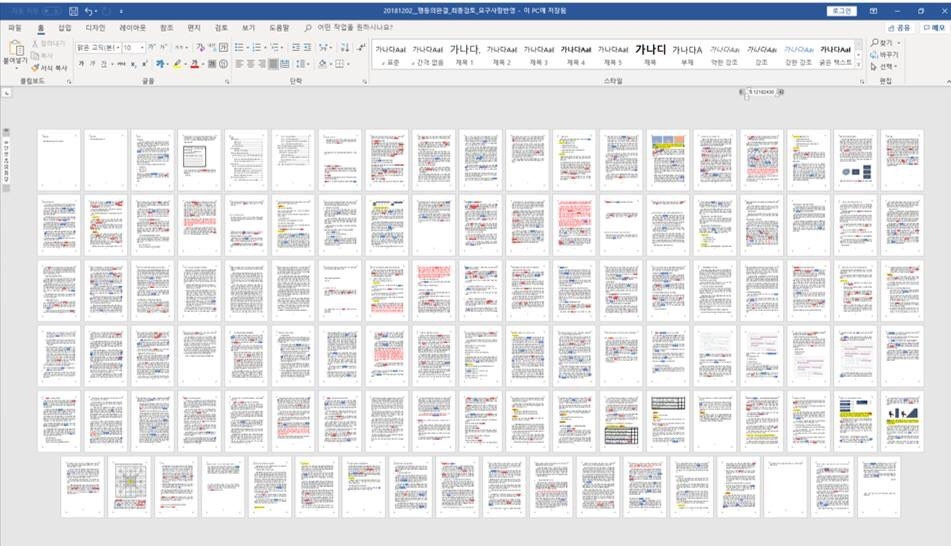Click the Login (로그인) button
The image size is (951, 546).
click(x=841, y=11)
